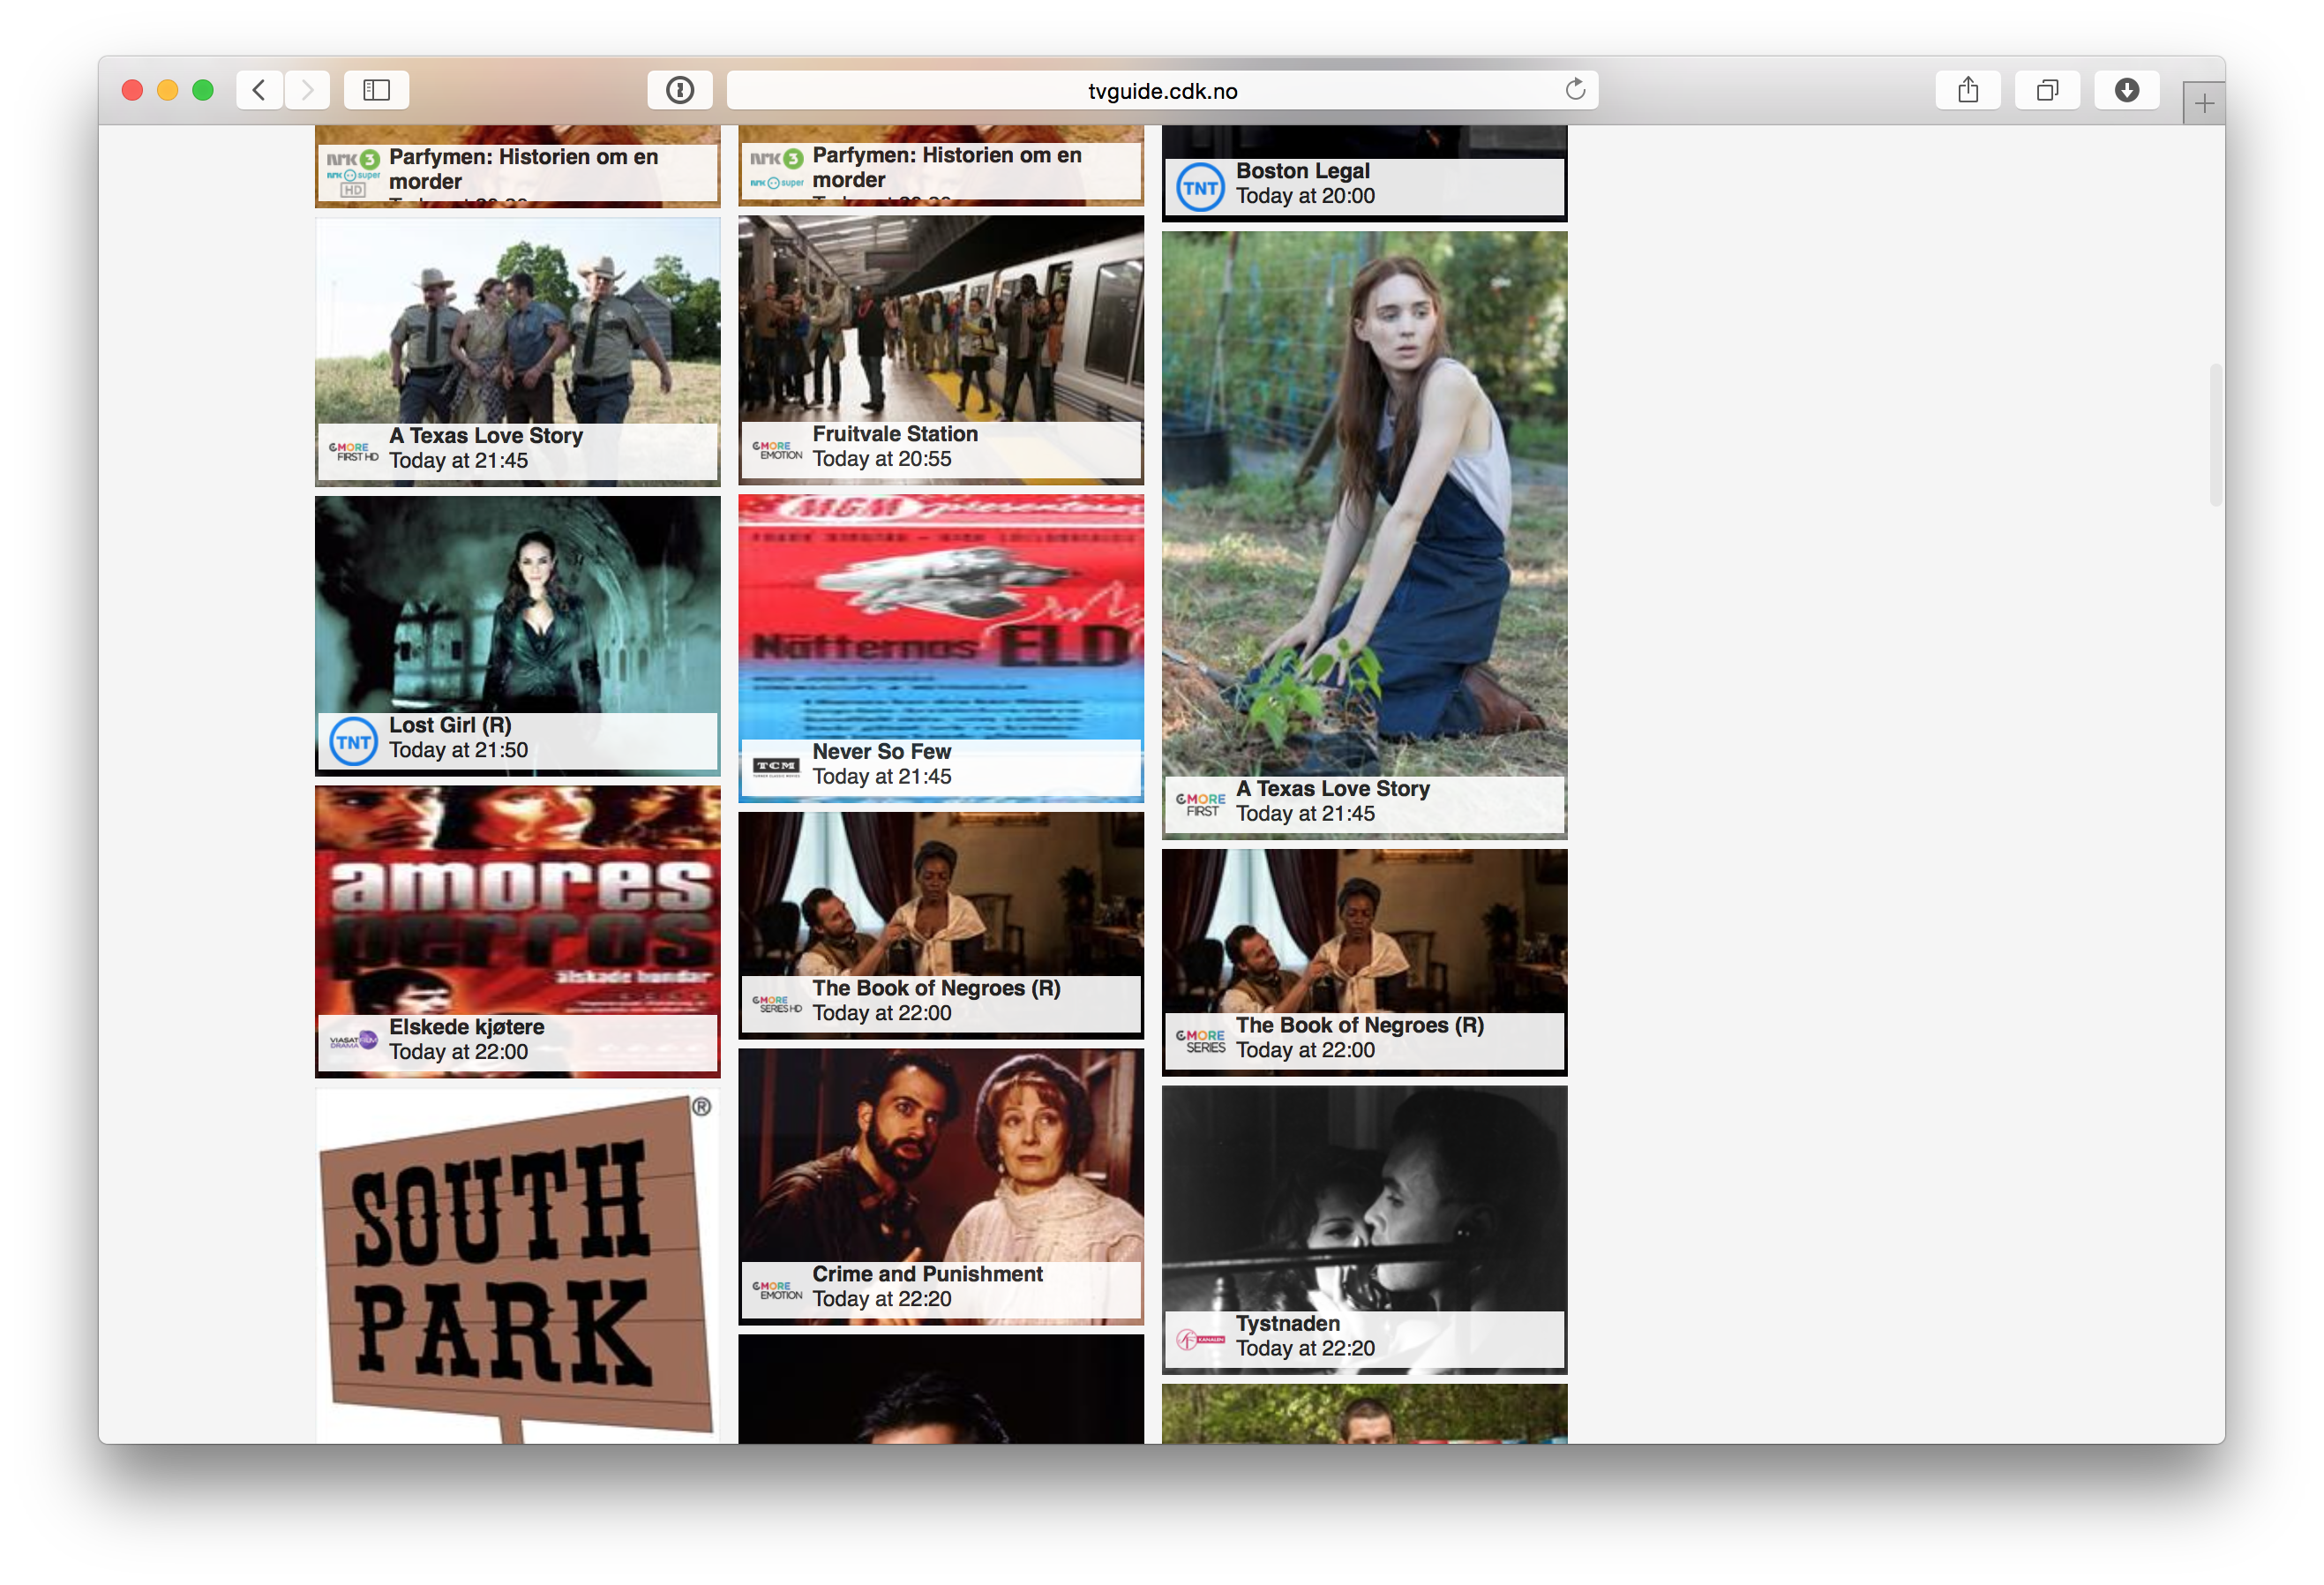Open the Share sheet icon
Viewport: 2324px width, 1585px height.
[x=1967, y=90]
